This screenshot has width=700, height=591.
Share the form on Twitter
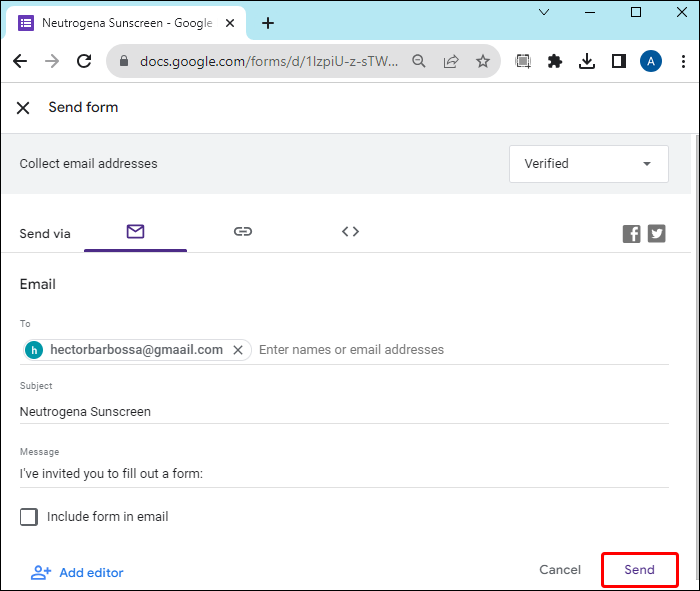pos(656,234)
